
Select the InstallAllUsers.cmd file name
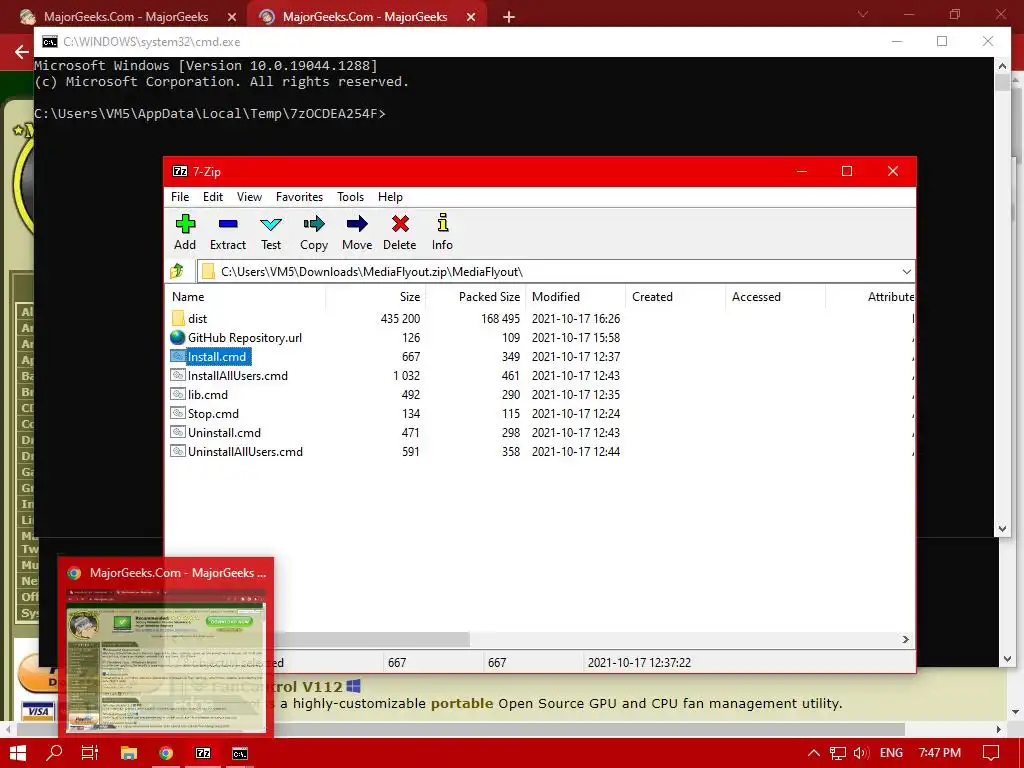click(238, 376)
